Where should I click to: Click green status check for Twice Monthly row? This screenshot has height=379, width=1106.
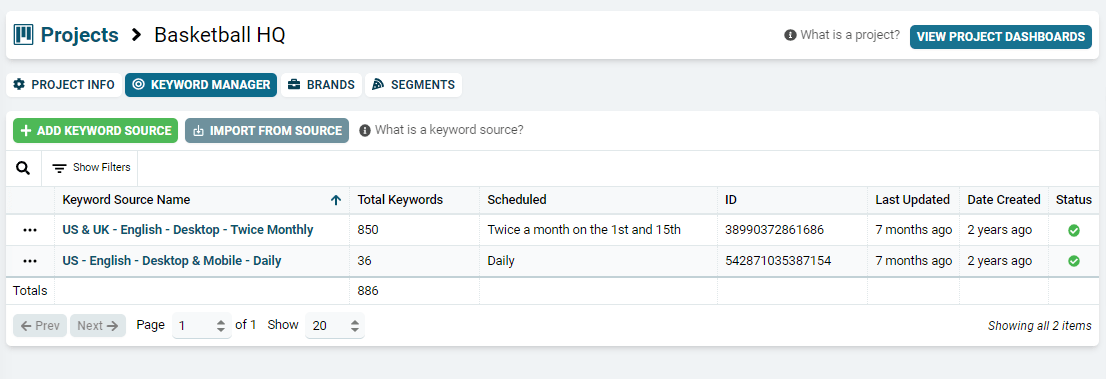click(x=1074, y=230)
